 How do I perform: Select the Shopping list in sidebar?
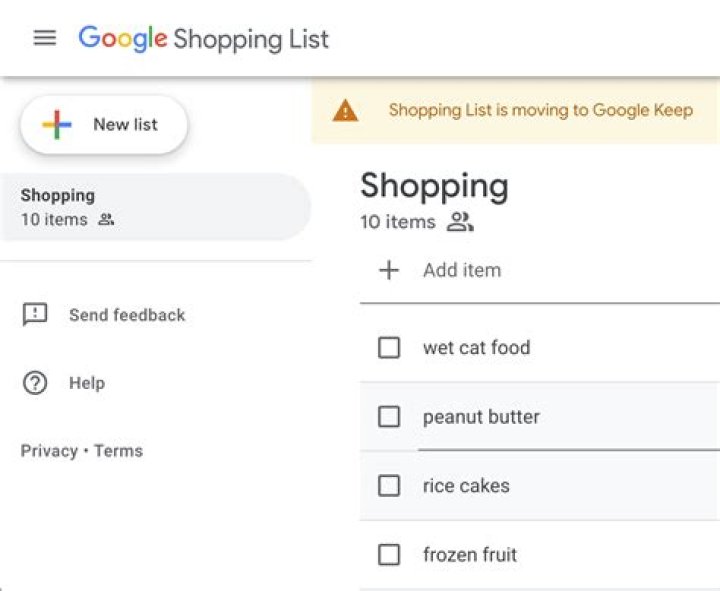150,207
